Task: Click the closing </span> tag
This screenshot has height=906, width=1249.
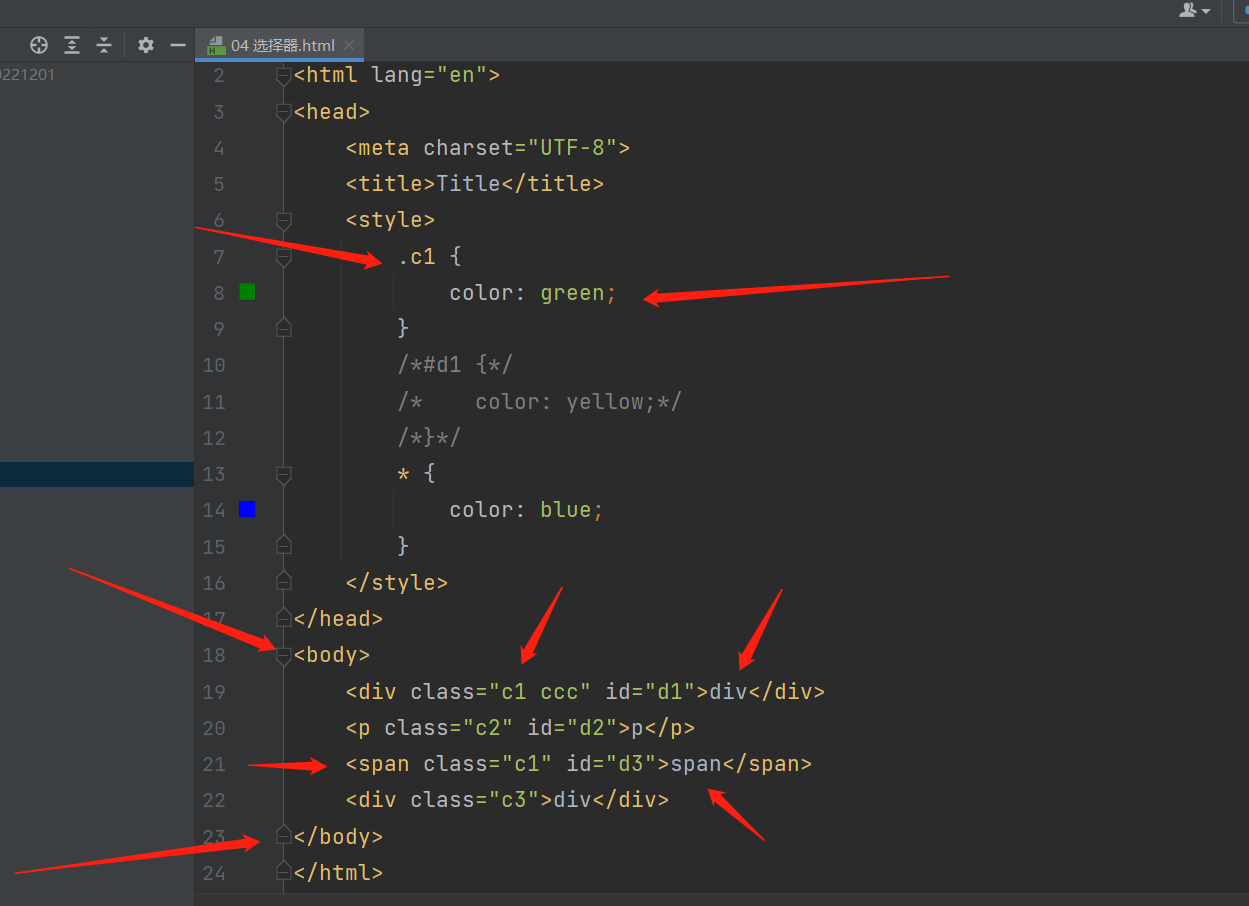Action: click(x=767, y=764)
